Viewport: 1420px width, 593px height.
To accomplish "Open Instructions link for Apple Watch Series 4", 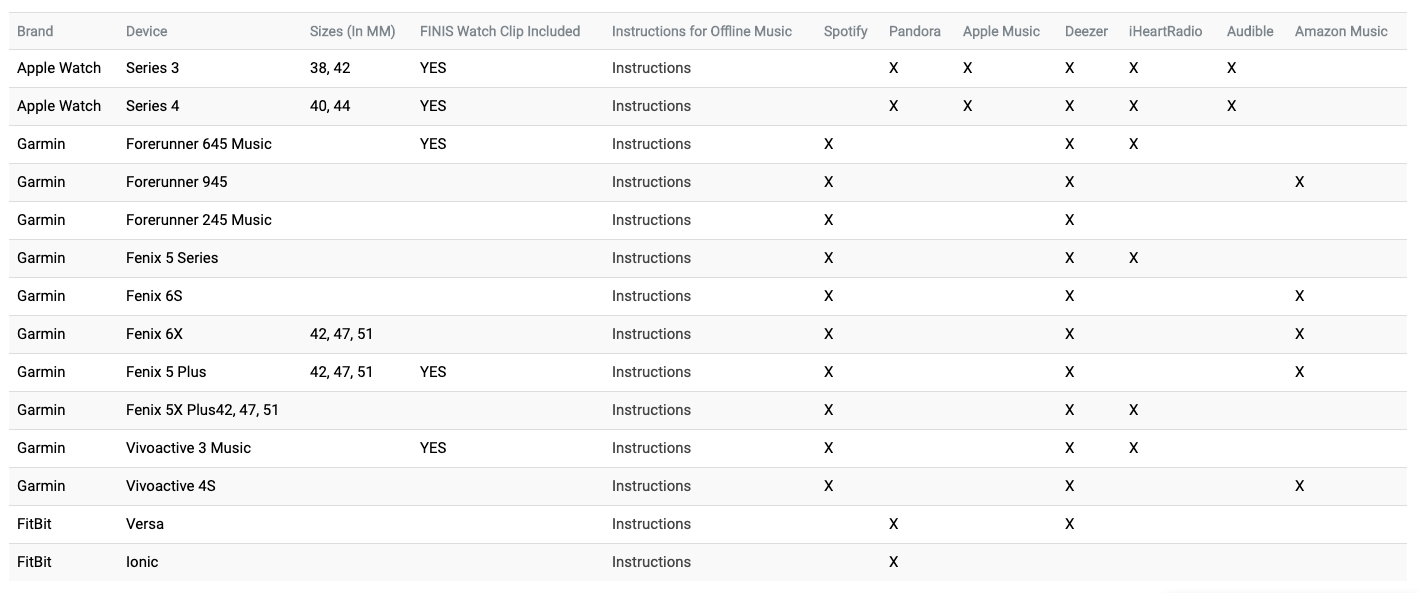I will [x=651, y=106].
